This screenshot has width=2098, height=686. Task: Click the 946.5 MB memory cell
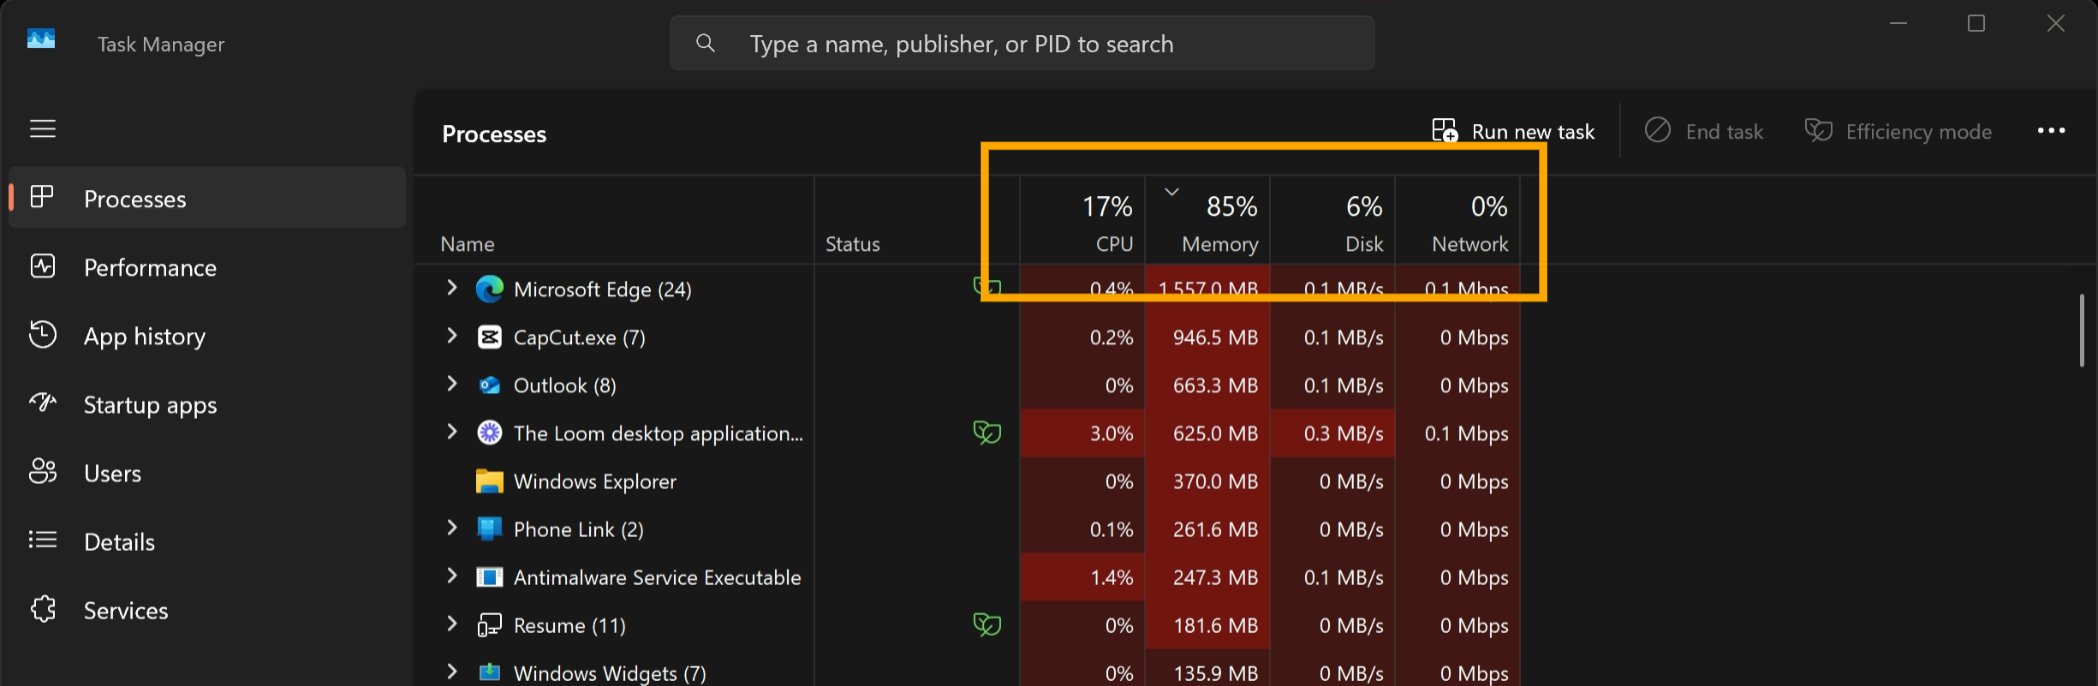pyautogui.click(x=1208, y=337)
